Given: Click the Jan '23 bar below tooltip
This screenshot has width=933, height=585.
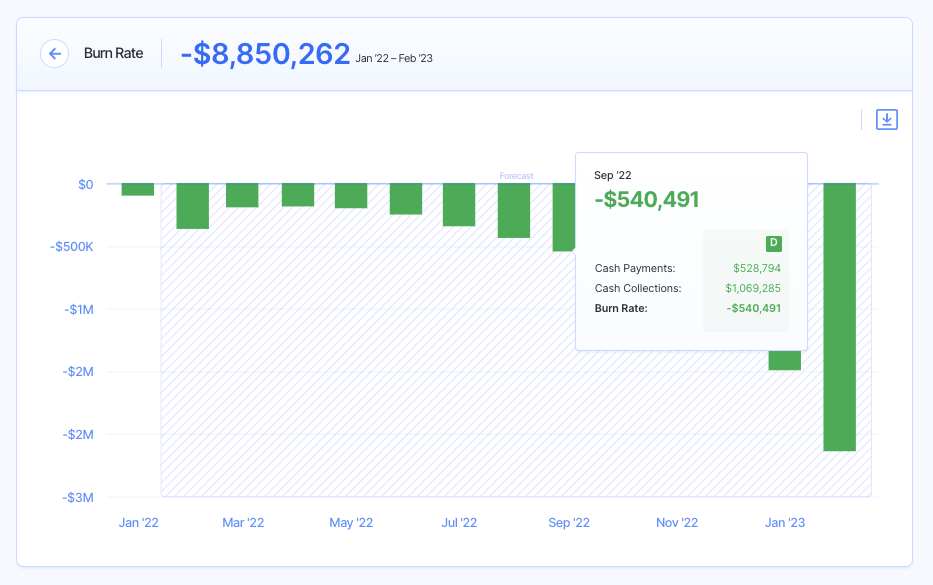Looking at the screenshot, I should [785, 360].
